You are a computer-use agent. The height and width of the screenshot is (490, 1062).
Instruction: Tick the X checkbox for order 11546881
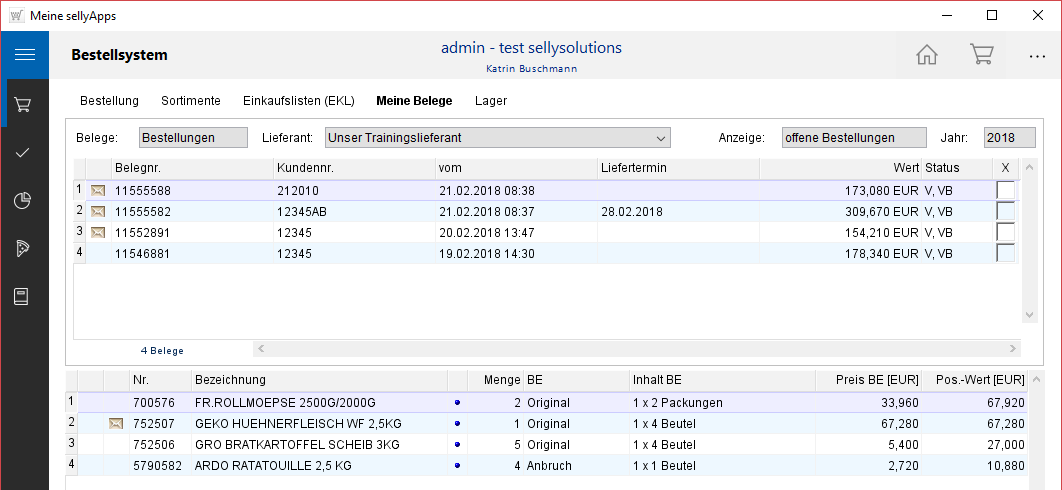[1005, 253]
